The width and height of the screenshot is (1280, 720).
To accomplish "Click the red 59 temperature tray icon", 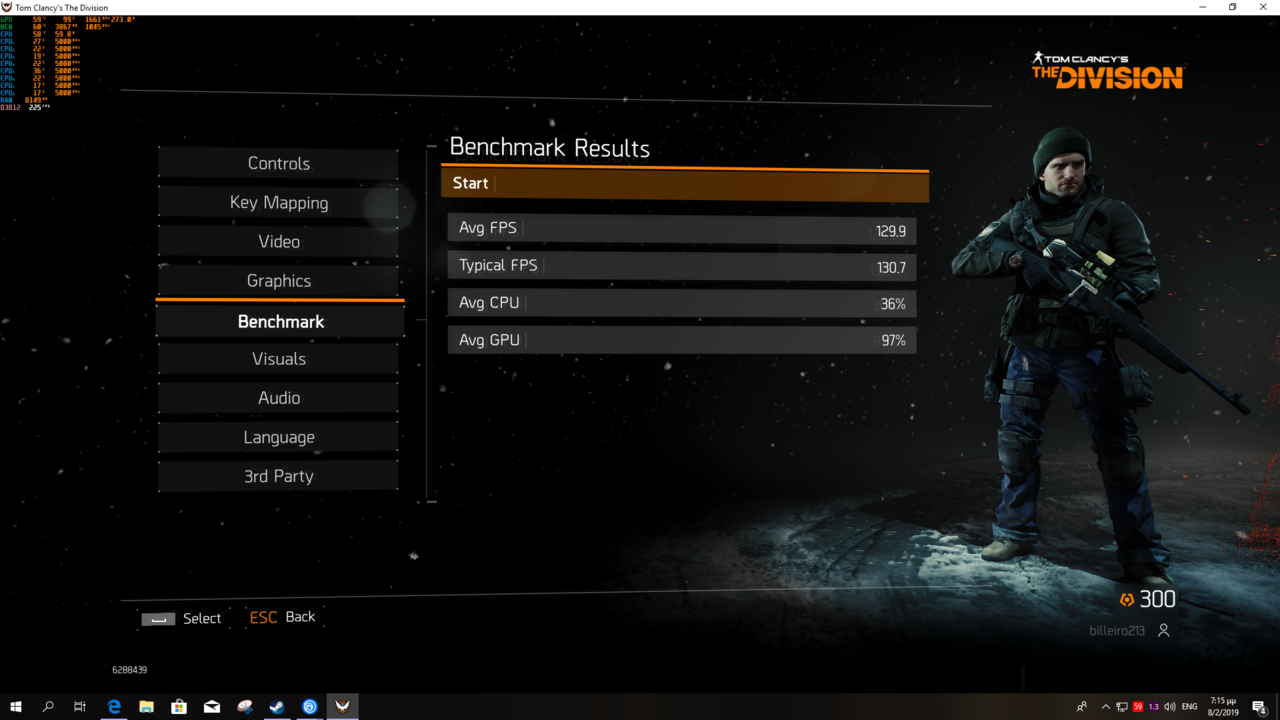I will click(x=1138, y=707).
